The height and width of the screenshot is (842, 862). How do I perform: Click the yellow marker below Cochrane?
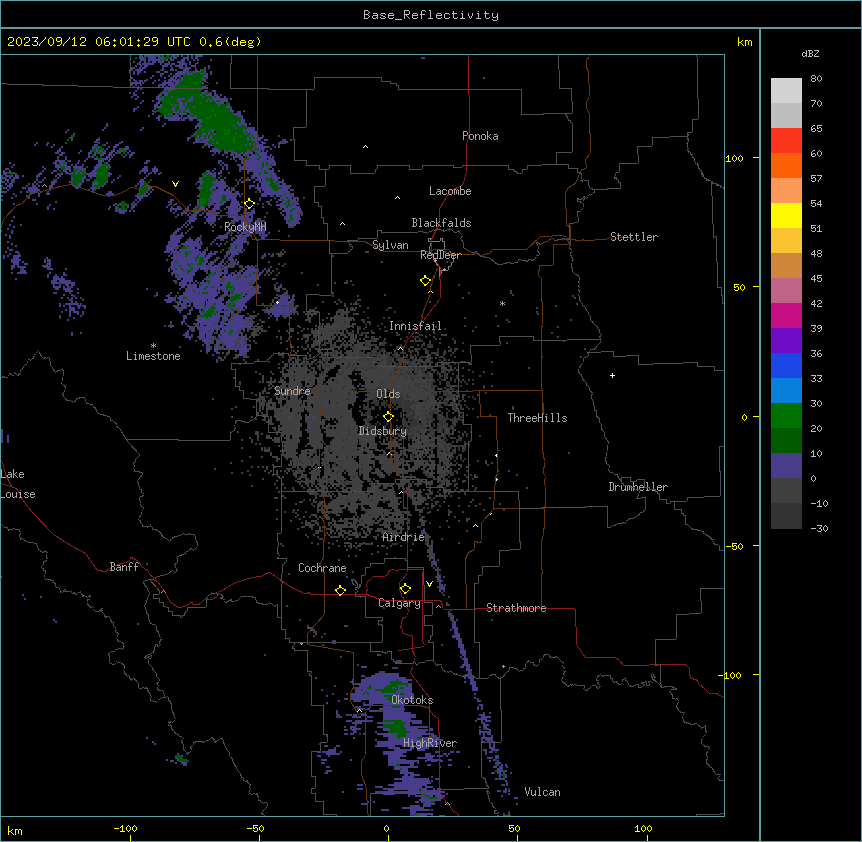pos(340,590)
